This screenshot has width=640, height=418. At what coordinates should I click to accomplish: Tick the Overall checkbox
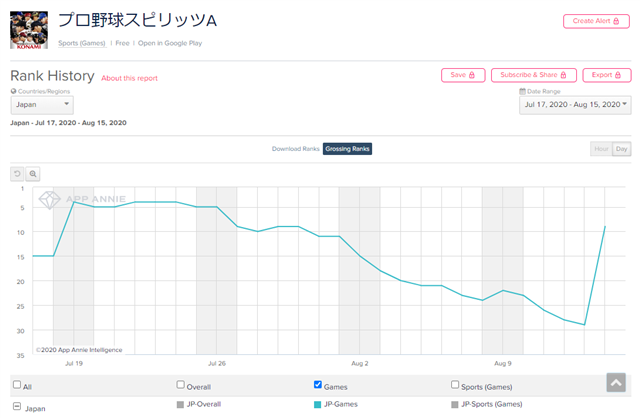(x=180, y=385)
